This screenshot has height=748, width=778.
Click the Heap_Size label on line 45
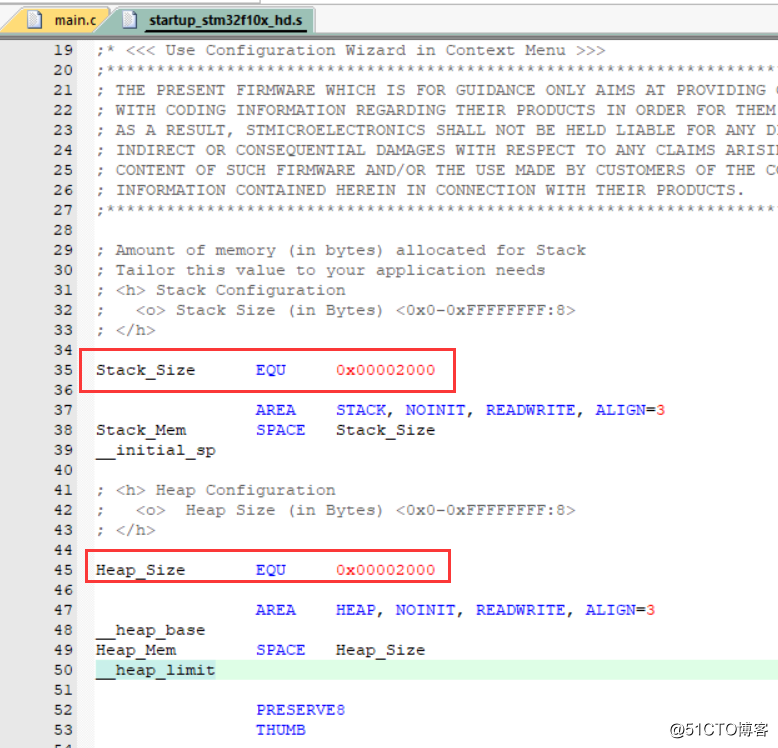click(140, 570)
